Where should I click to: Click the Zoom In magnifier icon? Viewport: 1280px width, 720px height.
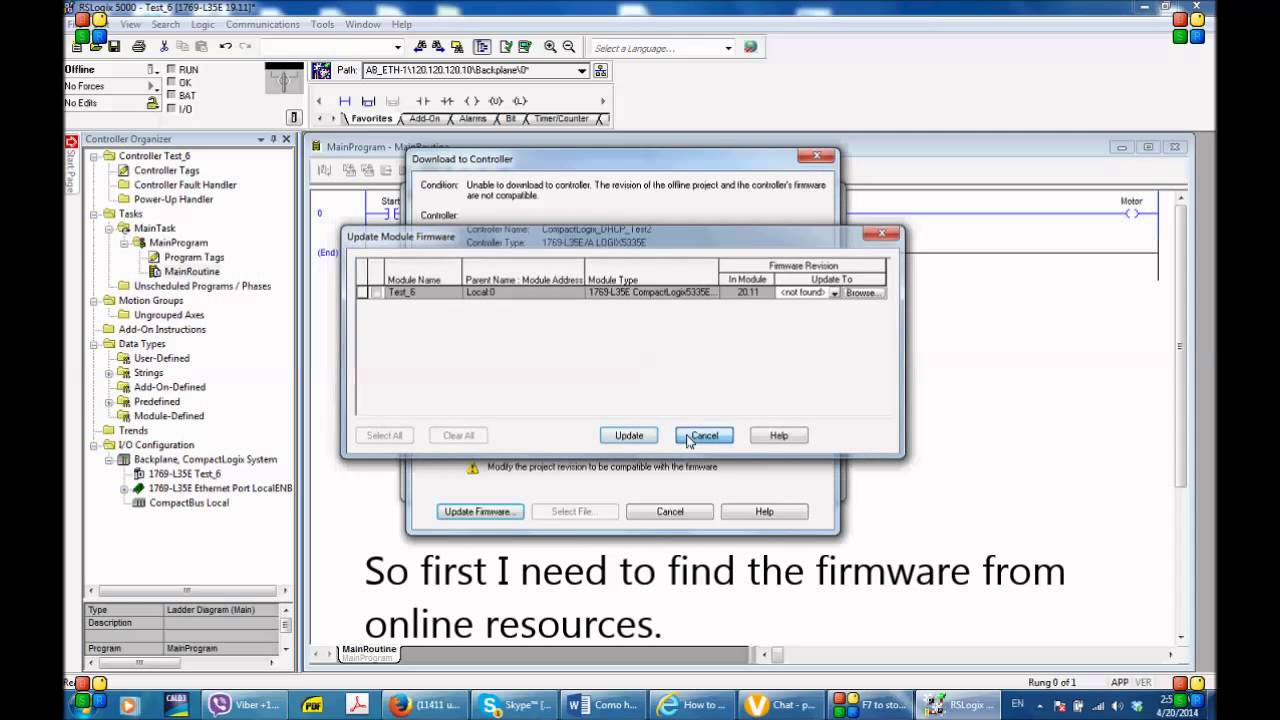550,47
